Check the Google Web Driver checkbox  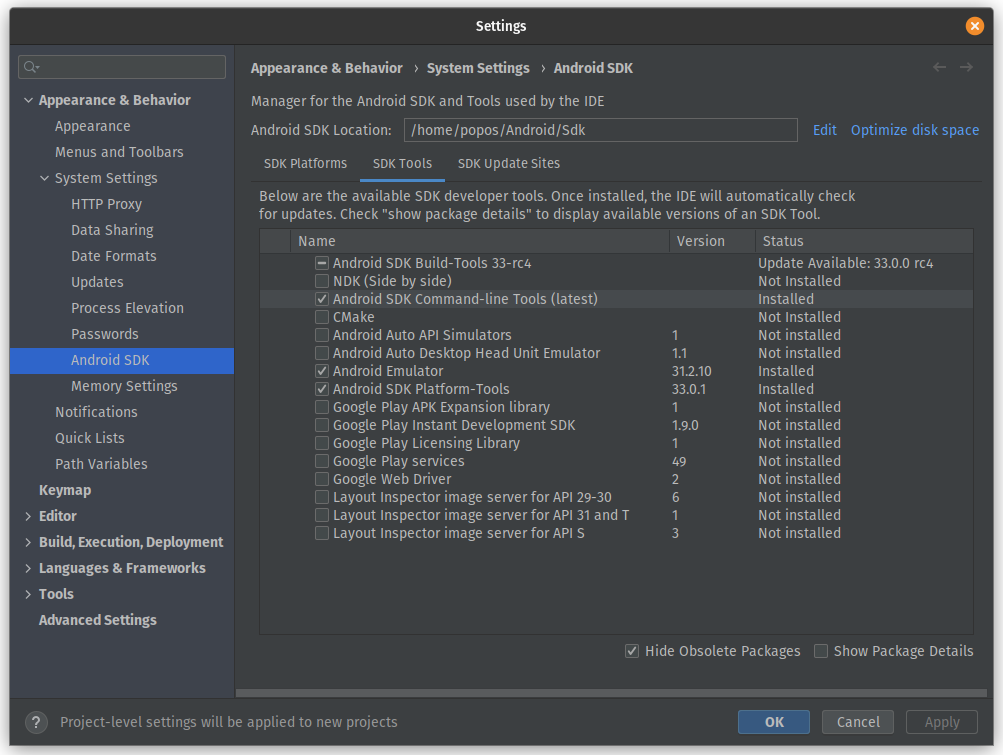click(322, 479)
